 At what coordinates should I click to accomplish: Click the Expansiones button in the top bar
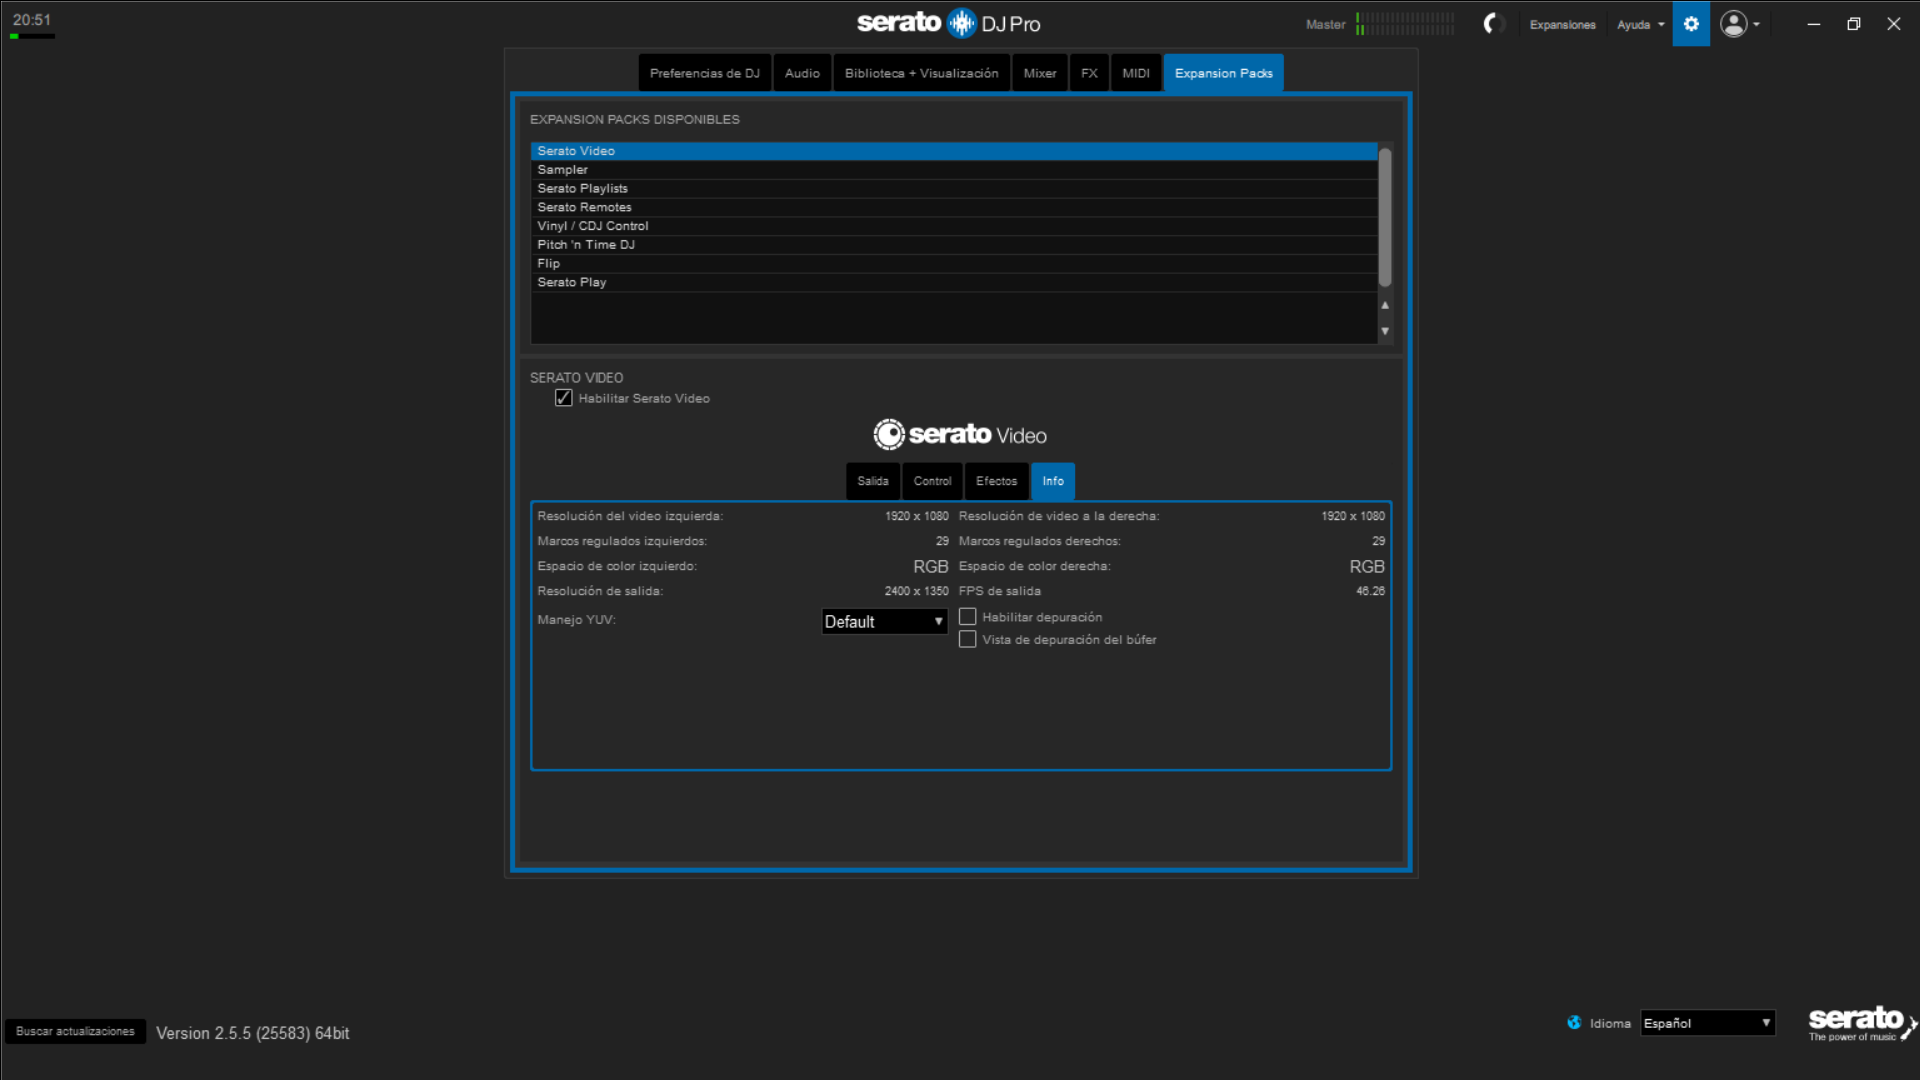click(1562, 25)
